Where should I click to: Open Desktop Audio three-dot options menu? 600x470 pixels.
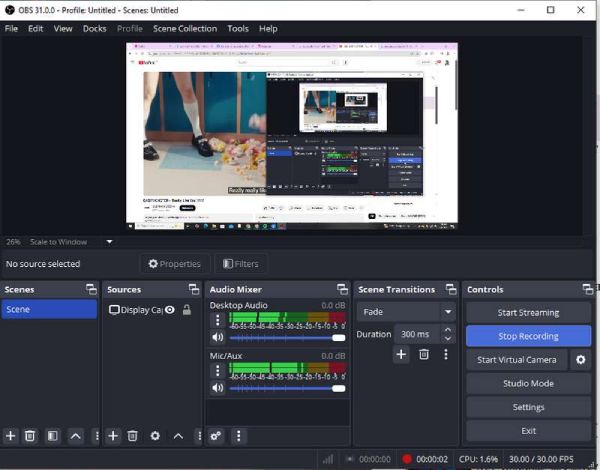[x=218, y=320]
